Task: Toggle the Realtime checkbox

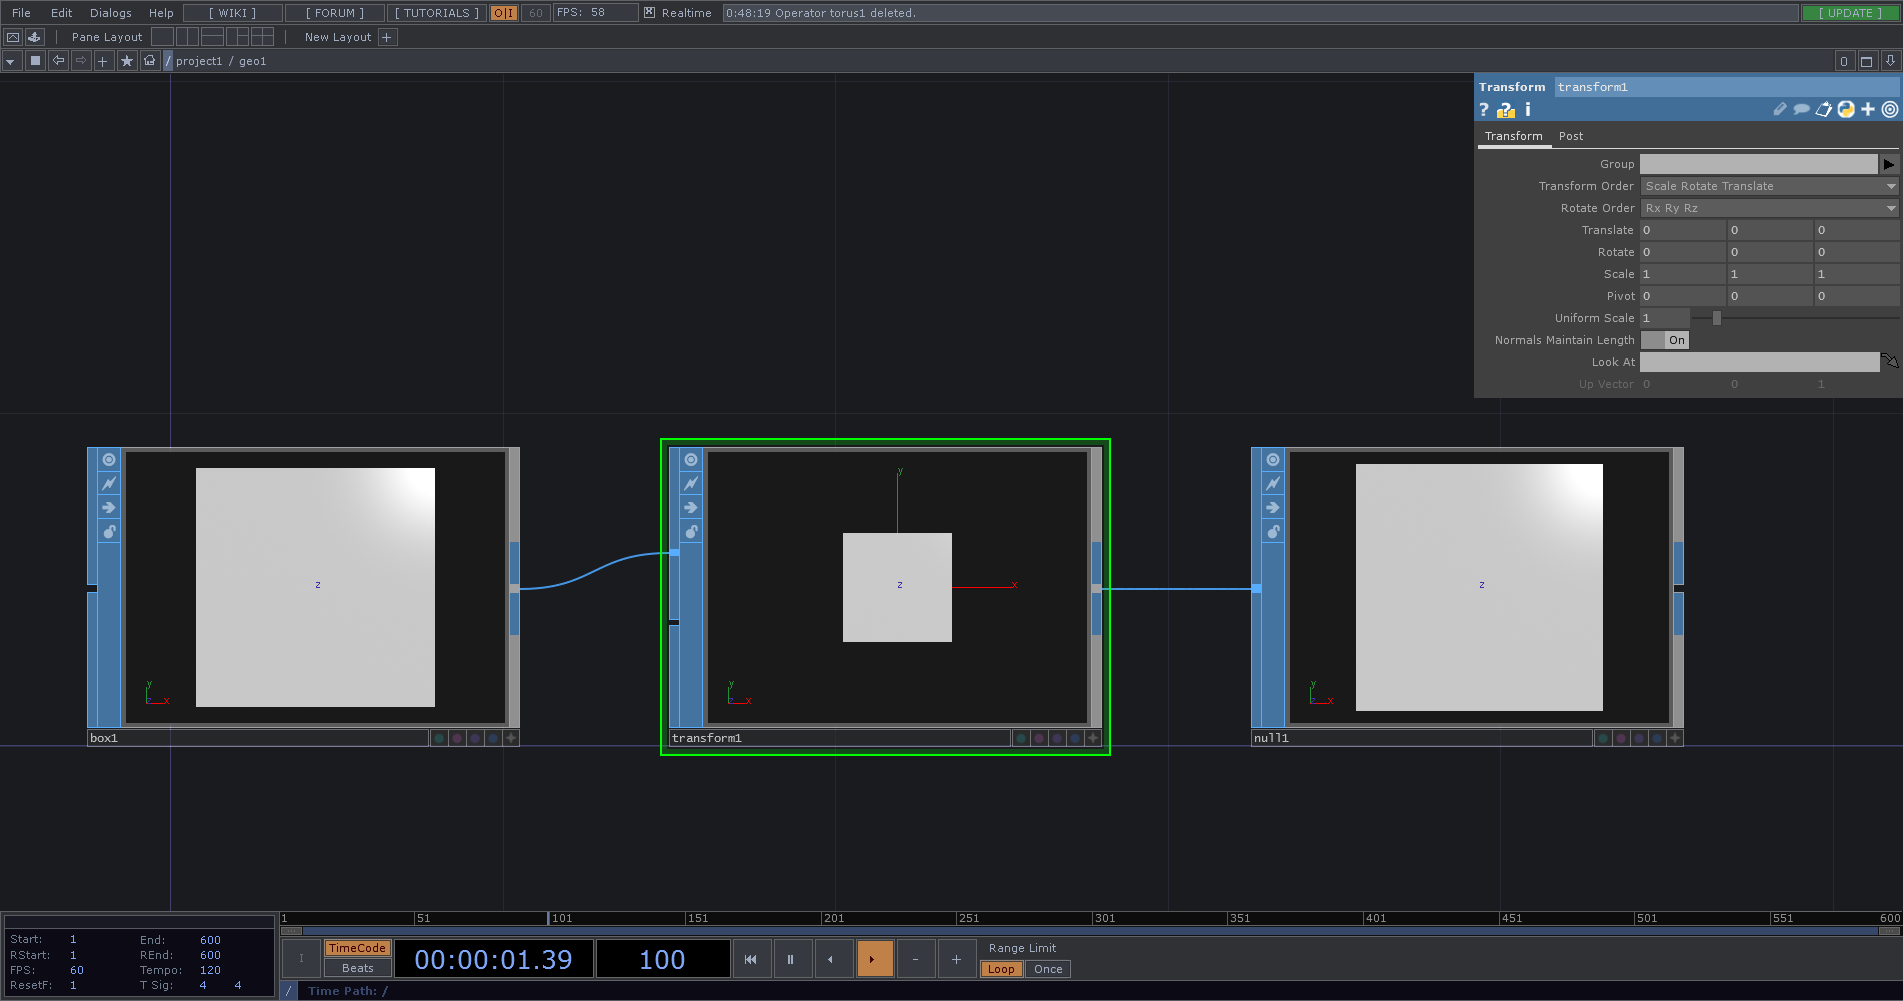Action: click(x=650, y=13)
